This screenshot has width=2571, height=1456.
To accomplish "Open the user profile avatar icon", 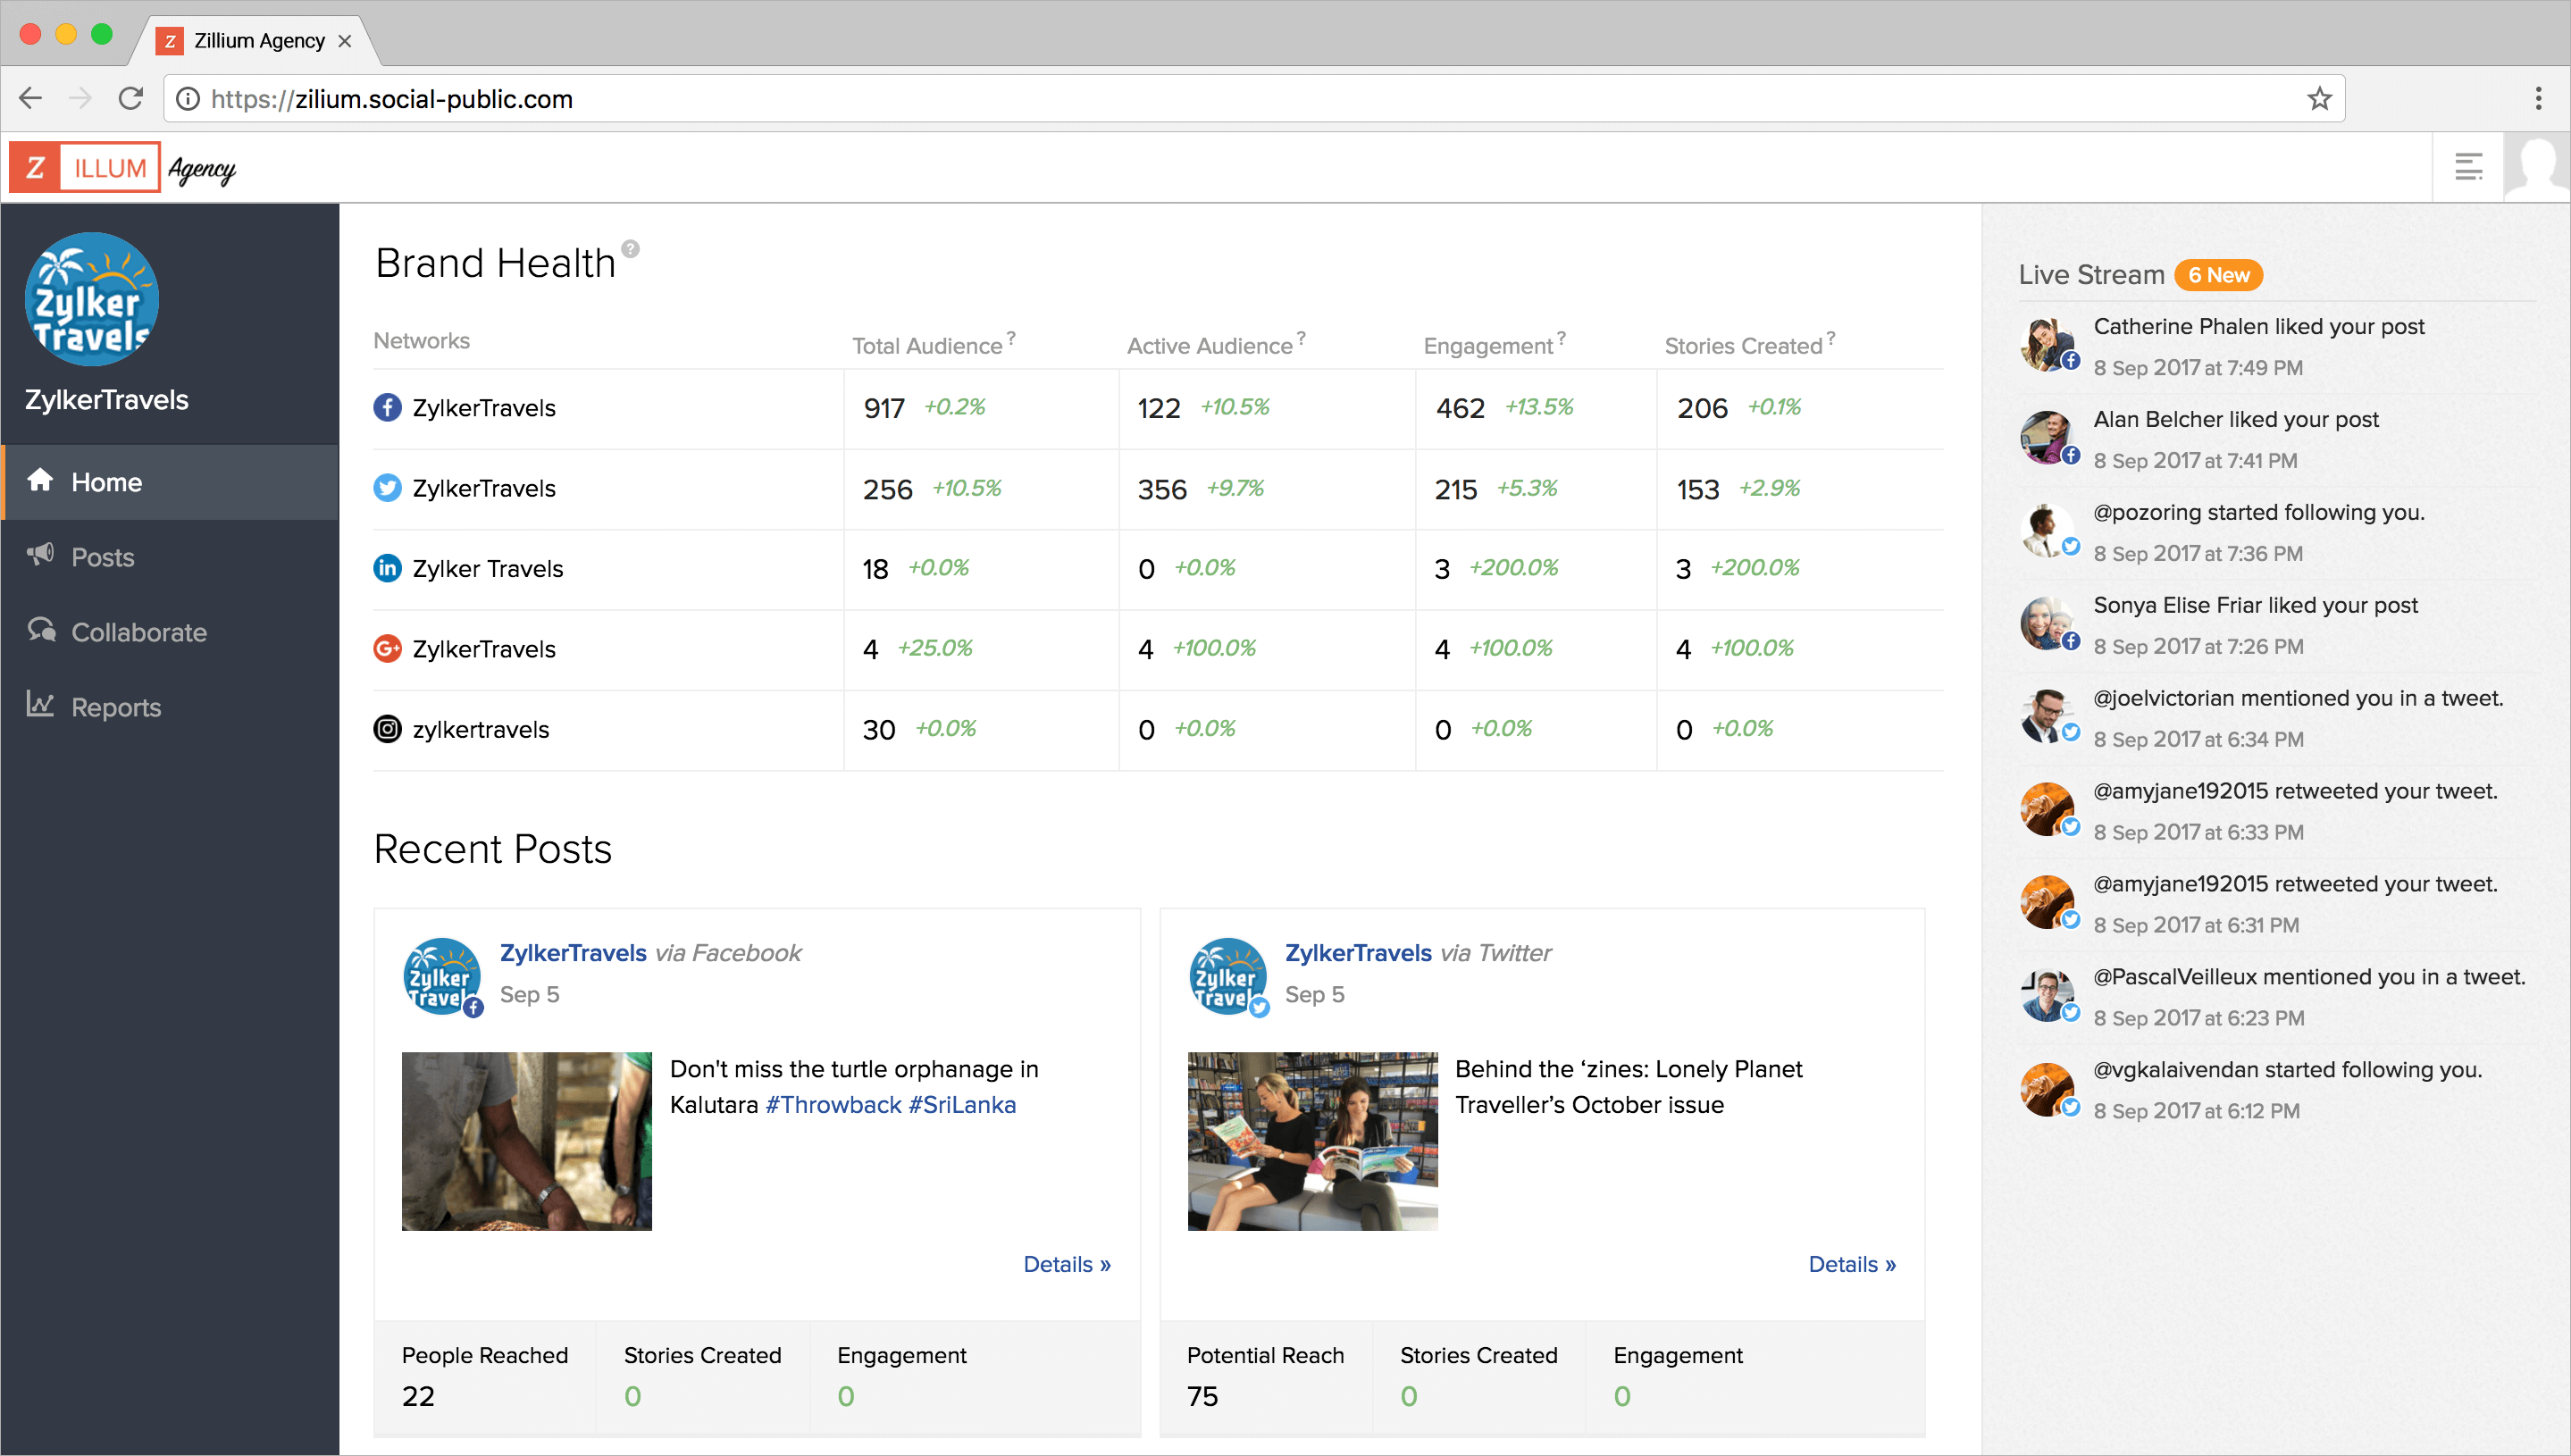I will pos(2537,167).
